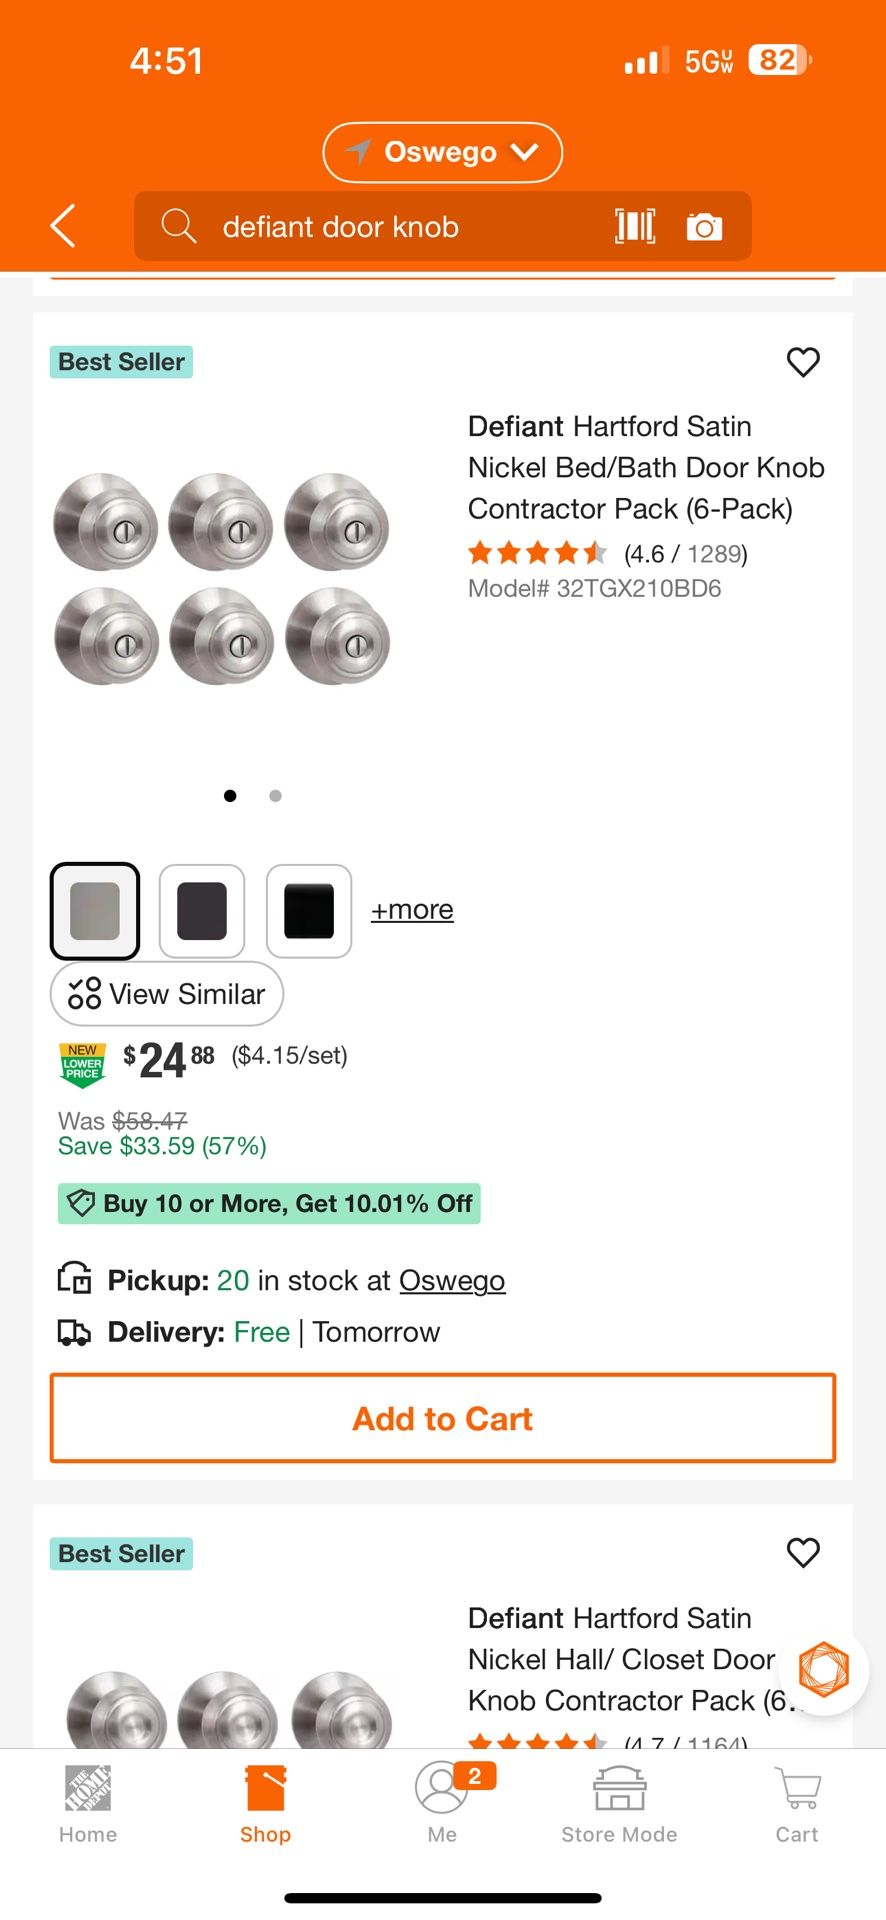Select the matte black color swatch

pyautogui.click(x=309, y=911)
